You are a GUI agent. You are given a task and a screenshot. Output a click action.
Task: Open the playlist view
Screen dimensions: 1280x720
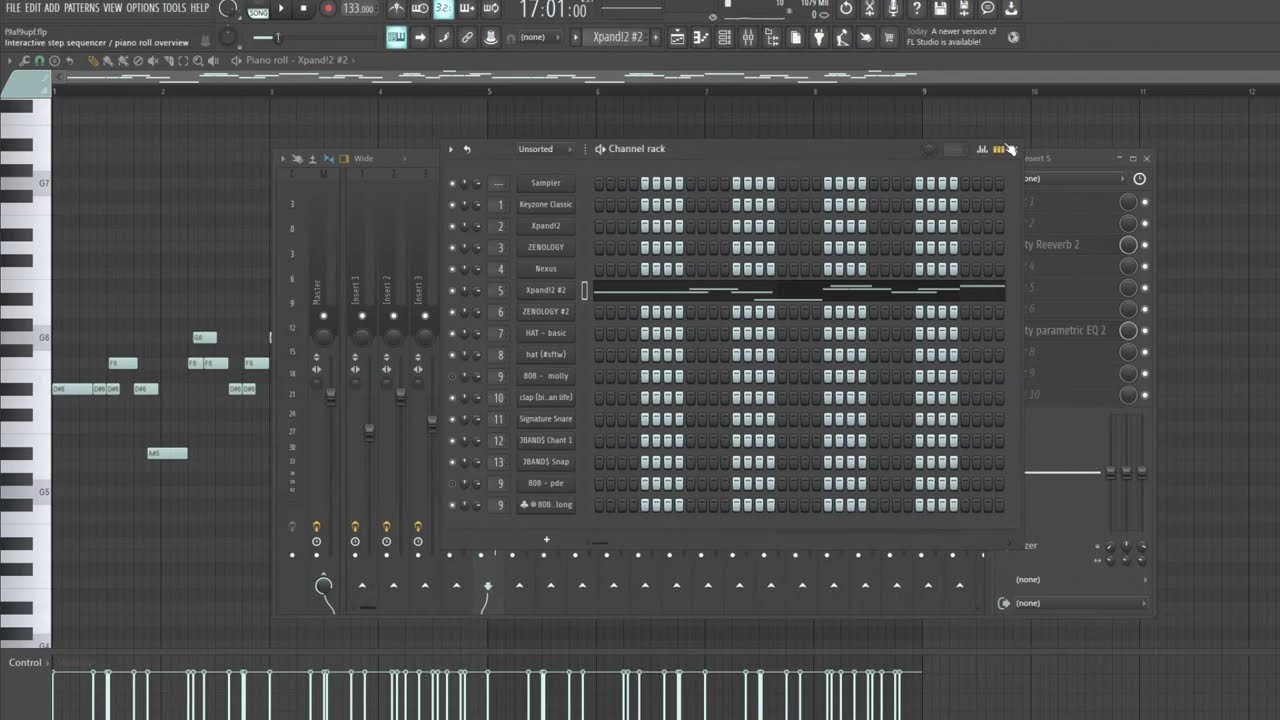(678, 38)
